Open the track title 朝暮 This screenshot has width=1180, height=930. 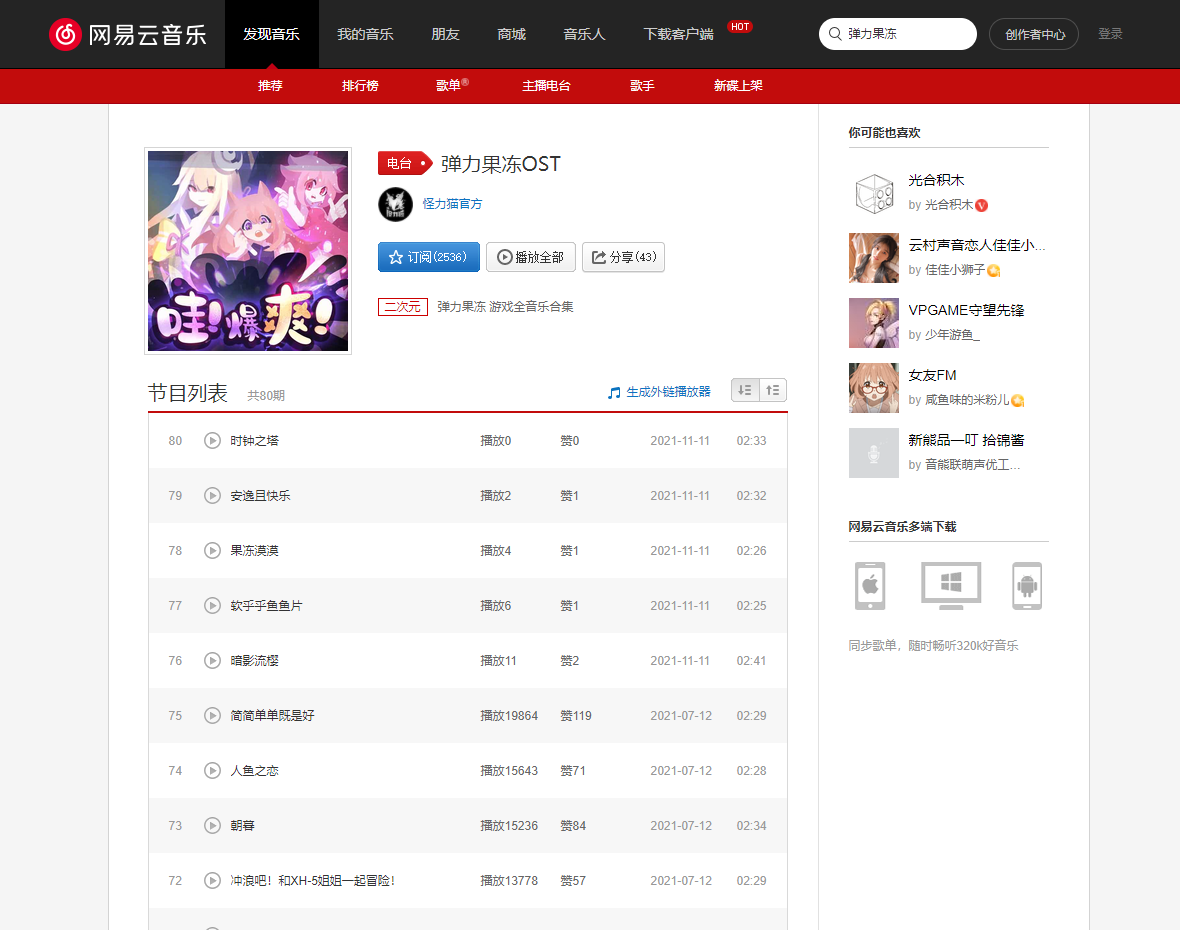tap(242, 825)
